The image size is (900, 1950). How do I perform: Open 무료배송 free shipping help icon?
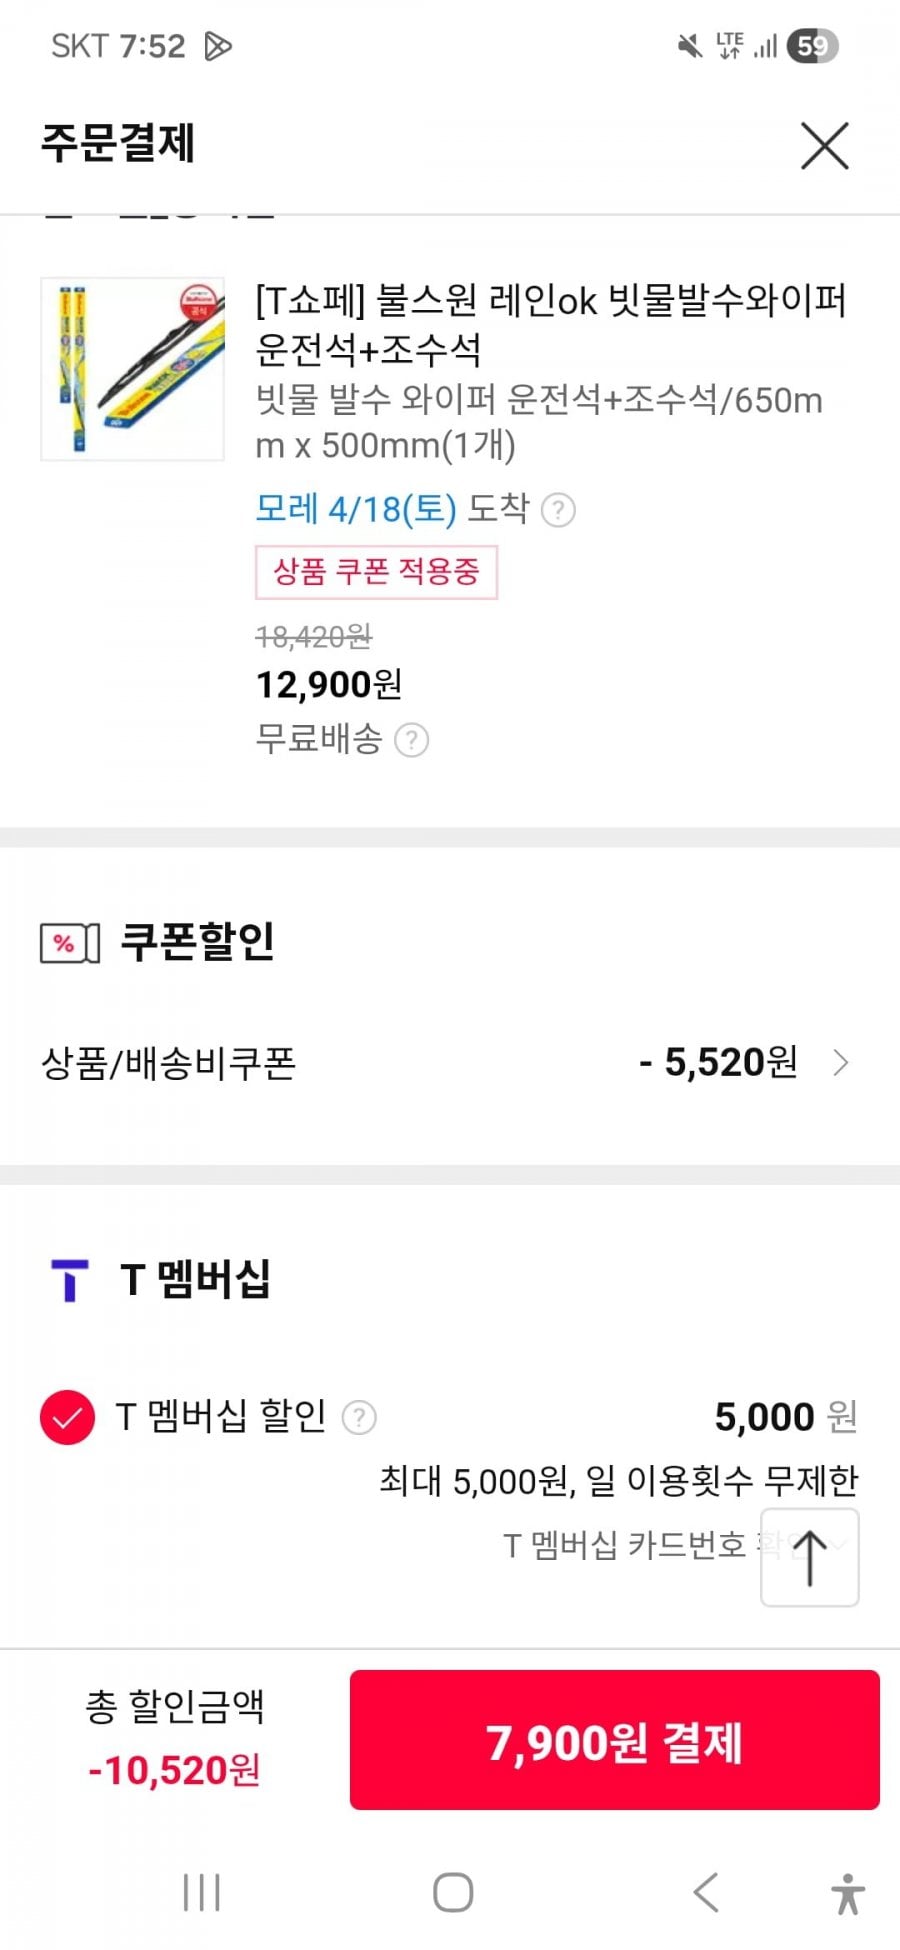point(412,741)
